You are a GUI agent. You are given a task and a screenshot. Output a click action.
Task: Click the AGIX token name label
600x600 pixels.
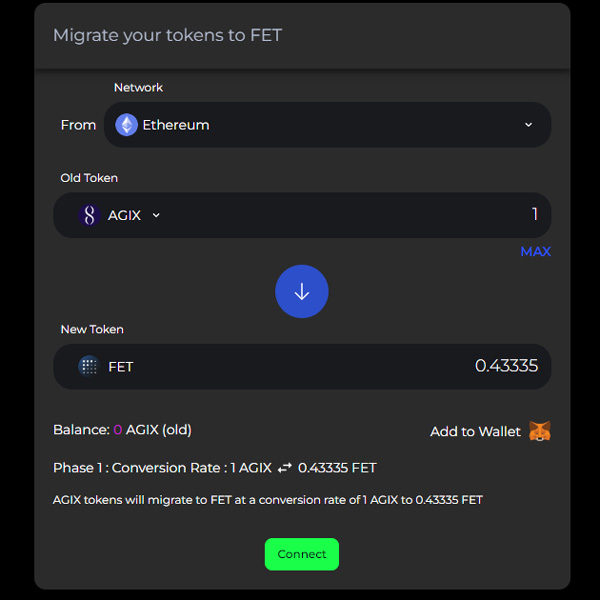[x=124, y=215]
